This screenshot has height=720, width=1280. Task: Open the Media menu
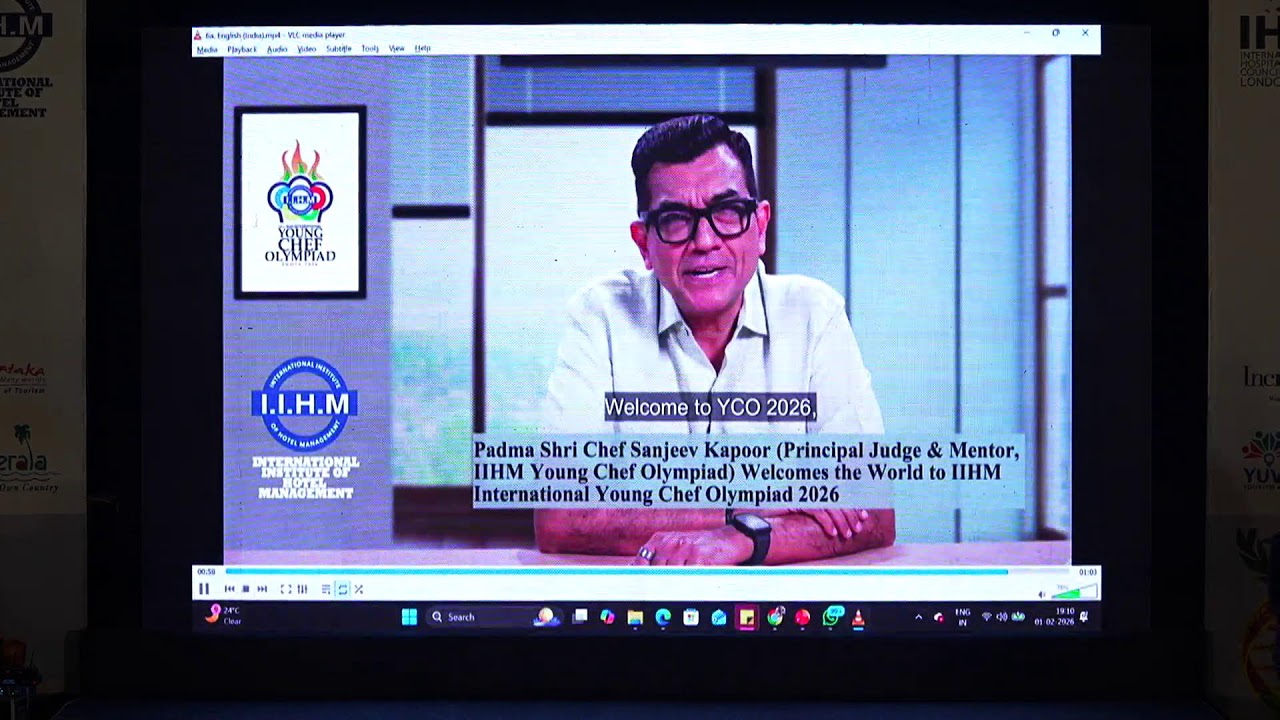coord(207,49)
